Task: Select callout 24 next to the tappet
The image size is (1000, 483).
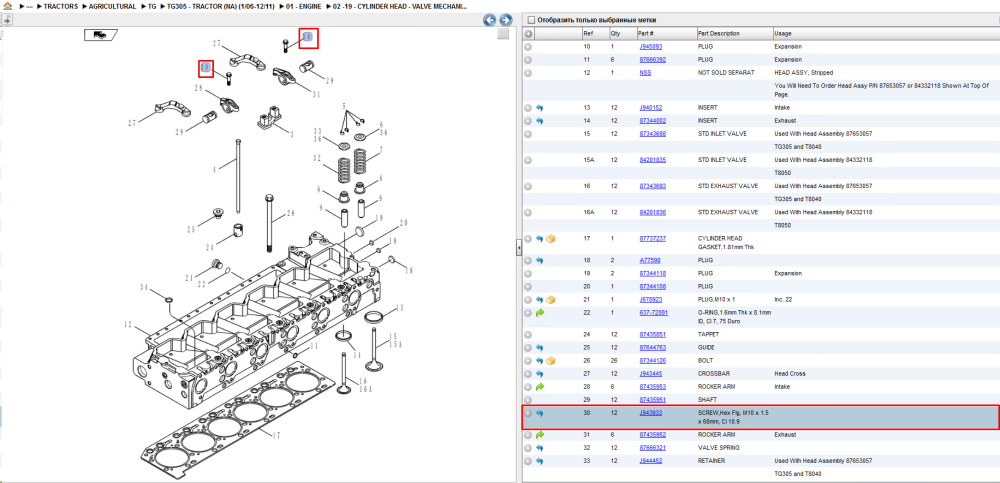Action: [x=209, y=248]
